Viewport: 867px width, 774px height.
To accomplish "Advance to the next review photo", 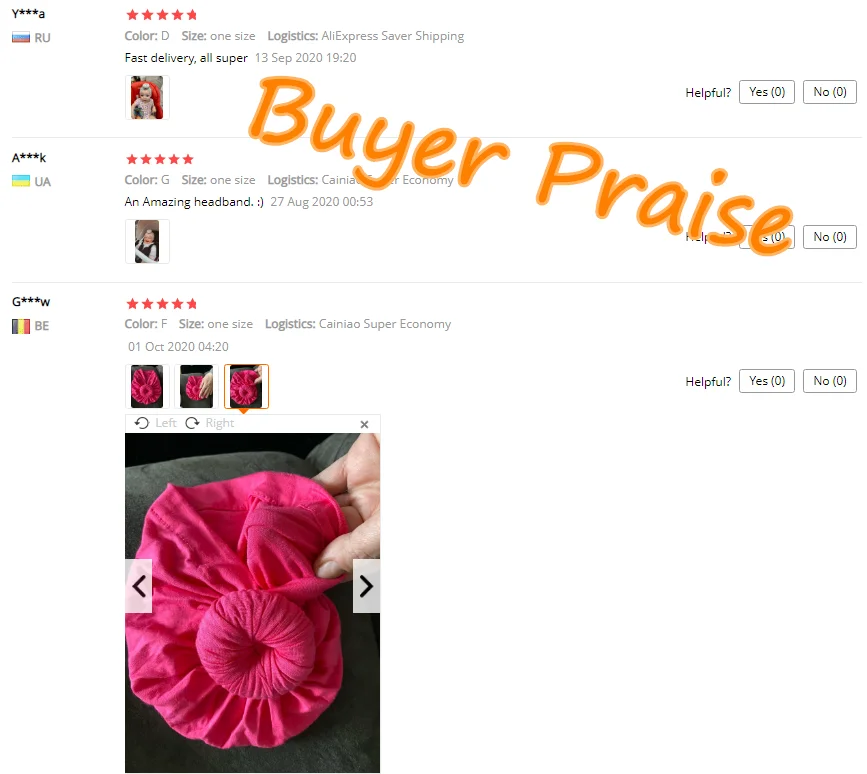I will coord(367,586).
